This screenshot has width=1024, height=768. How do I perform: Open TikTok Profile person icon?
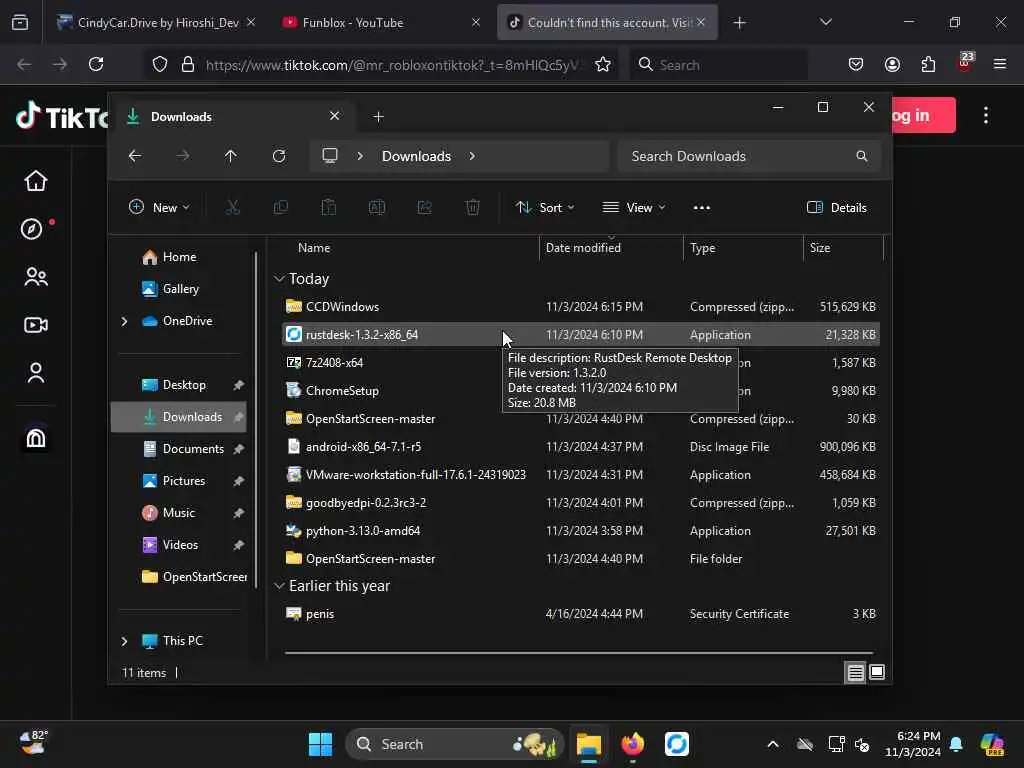36,373
